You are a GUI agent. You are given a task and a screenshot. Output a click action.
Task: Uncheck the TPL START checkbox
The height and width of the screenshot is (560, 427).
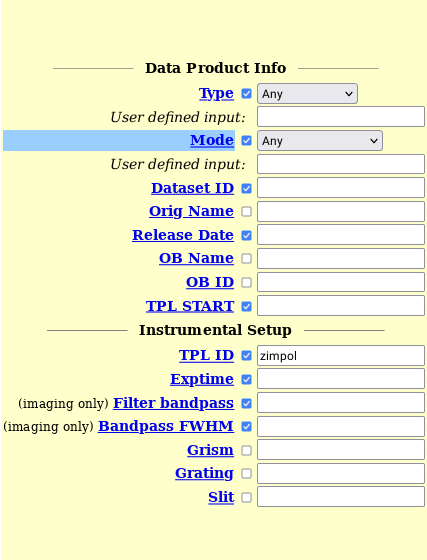coord(246,306)
